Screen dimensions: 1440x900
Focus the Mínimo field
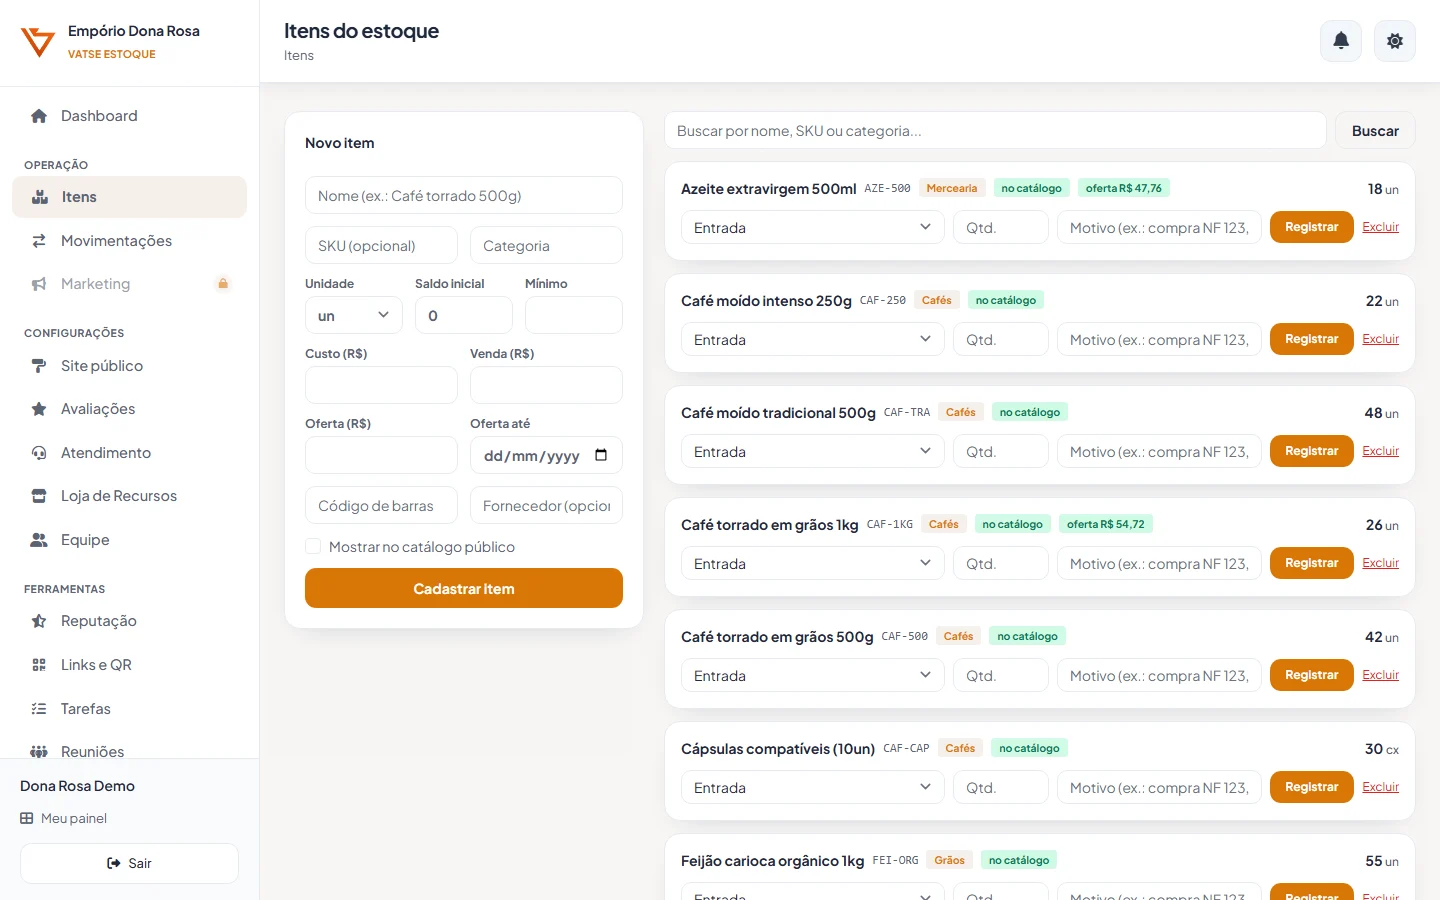[574, 315]
